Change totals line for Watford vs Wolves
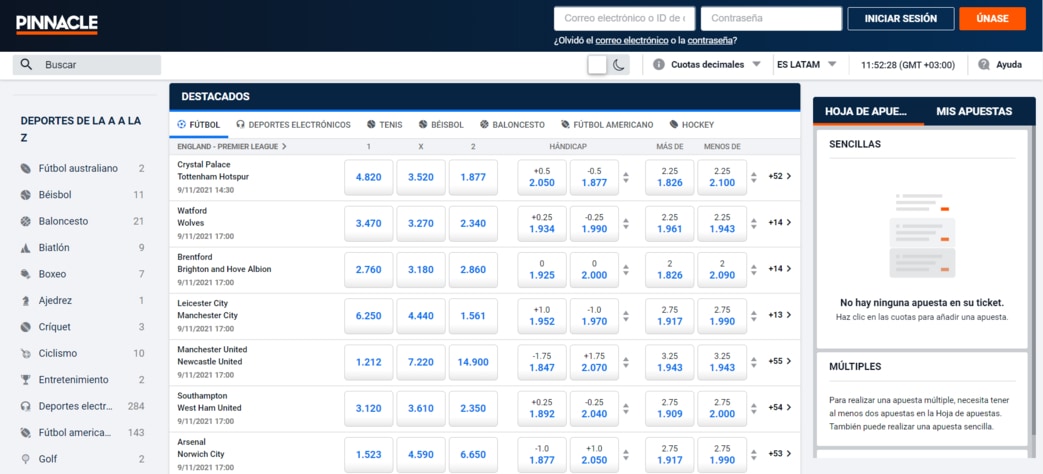 (x=754, y=223)
